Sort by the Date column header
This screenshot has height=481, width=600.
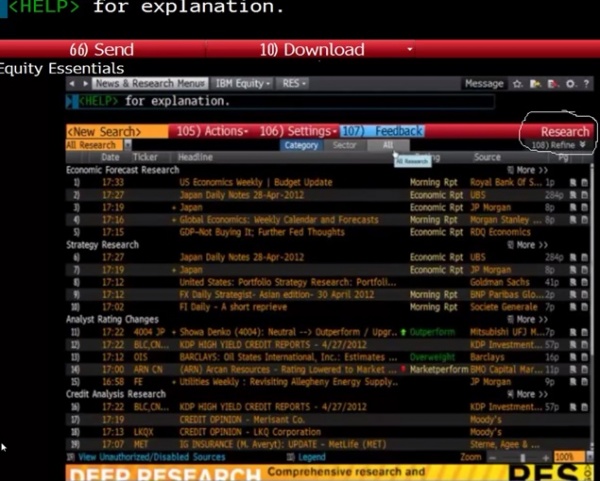(110, 157)
